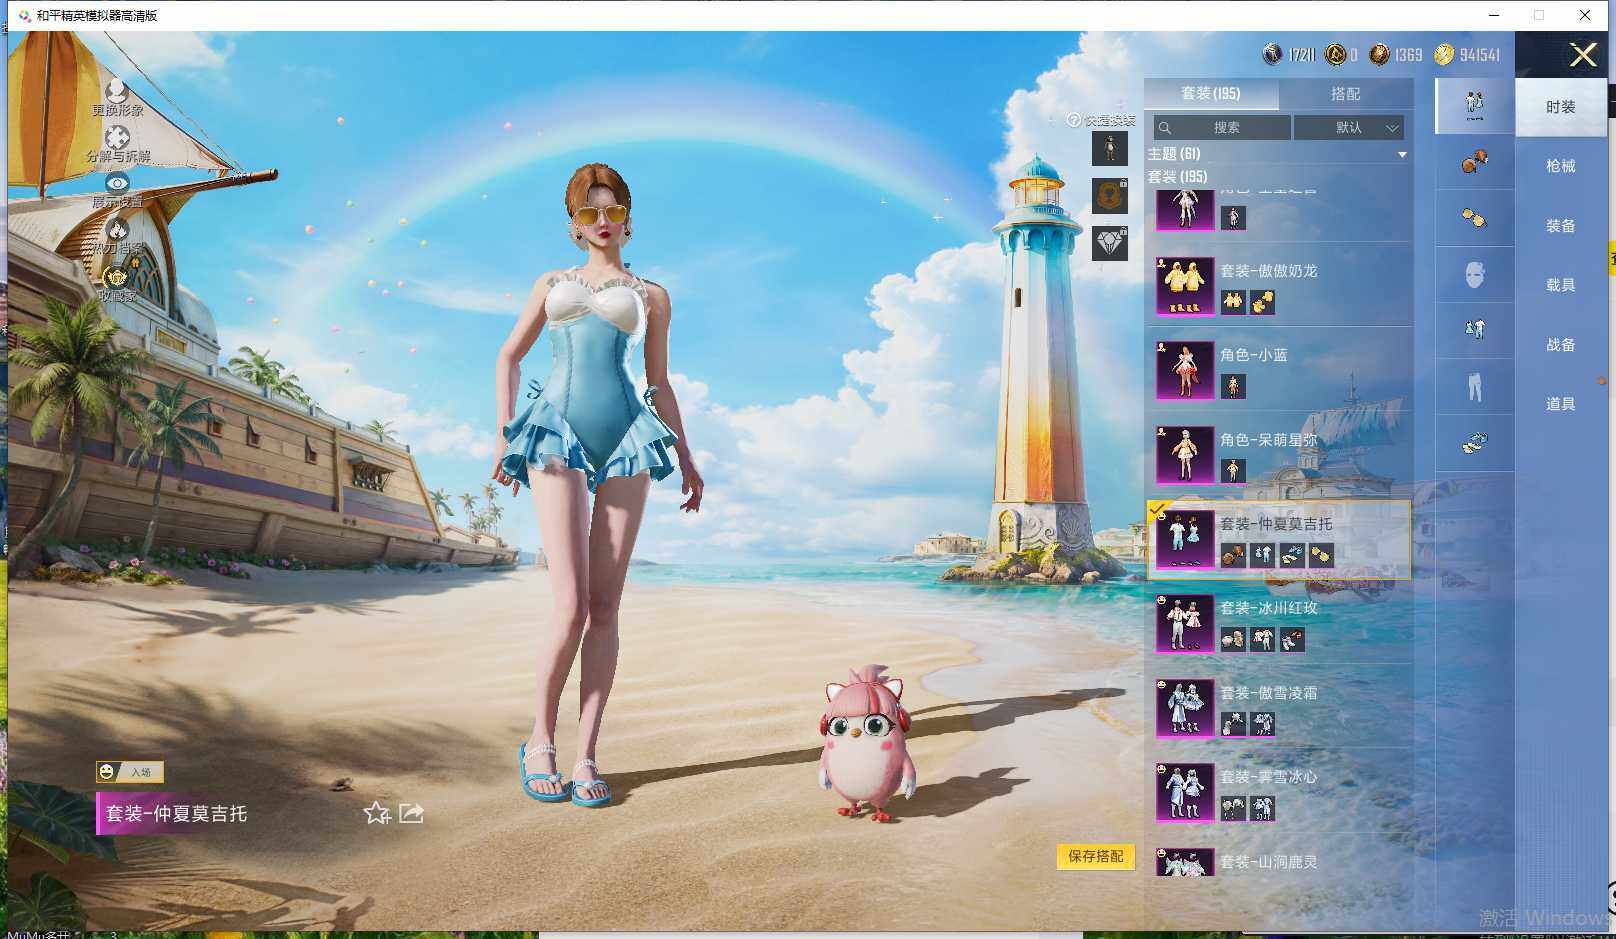Select quick-change character slot icon

pos(1110,148)
